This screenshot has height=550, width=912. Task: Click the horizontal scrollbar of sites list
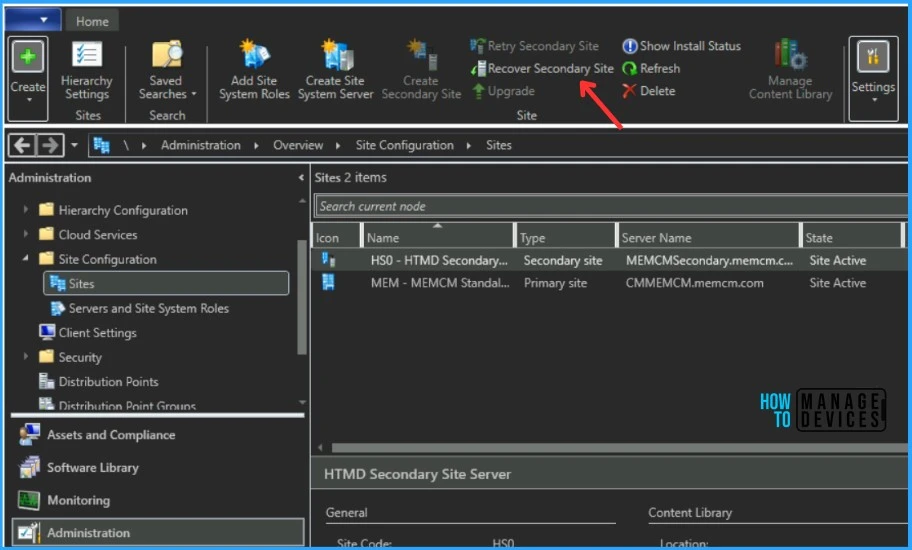click(x=619, y=448)
